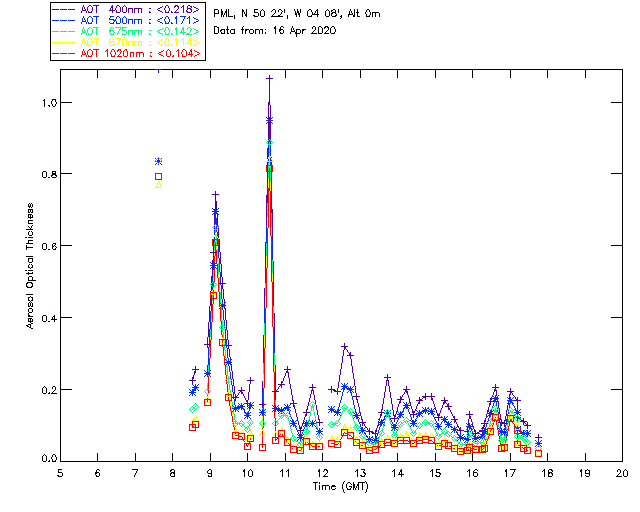Click the x-axis tick label 14
Image resolution: width=640 pixels, height=512 pixels.
pyautogui.click(x=398, y=473)
